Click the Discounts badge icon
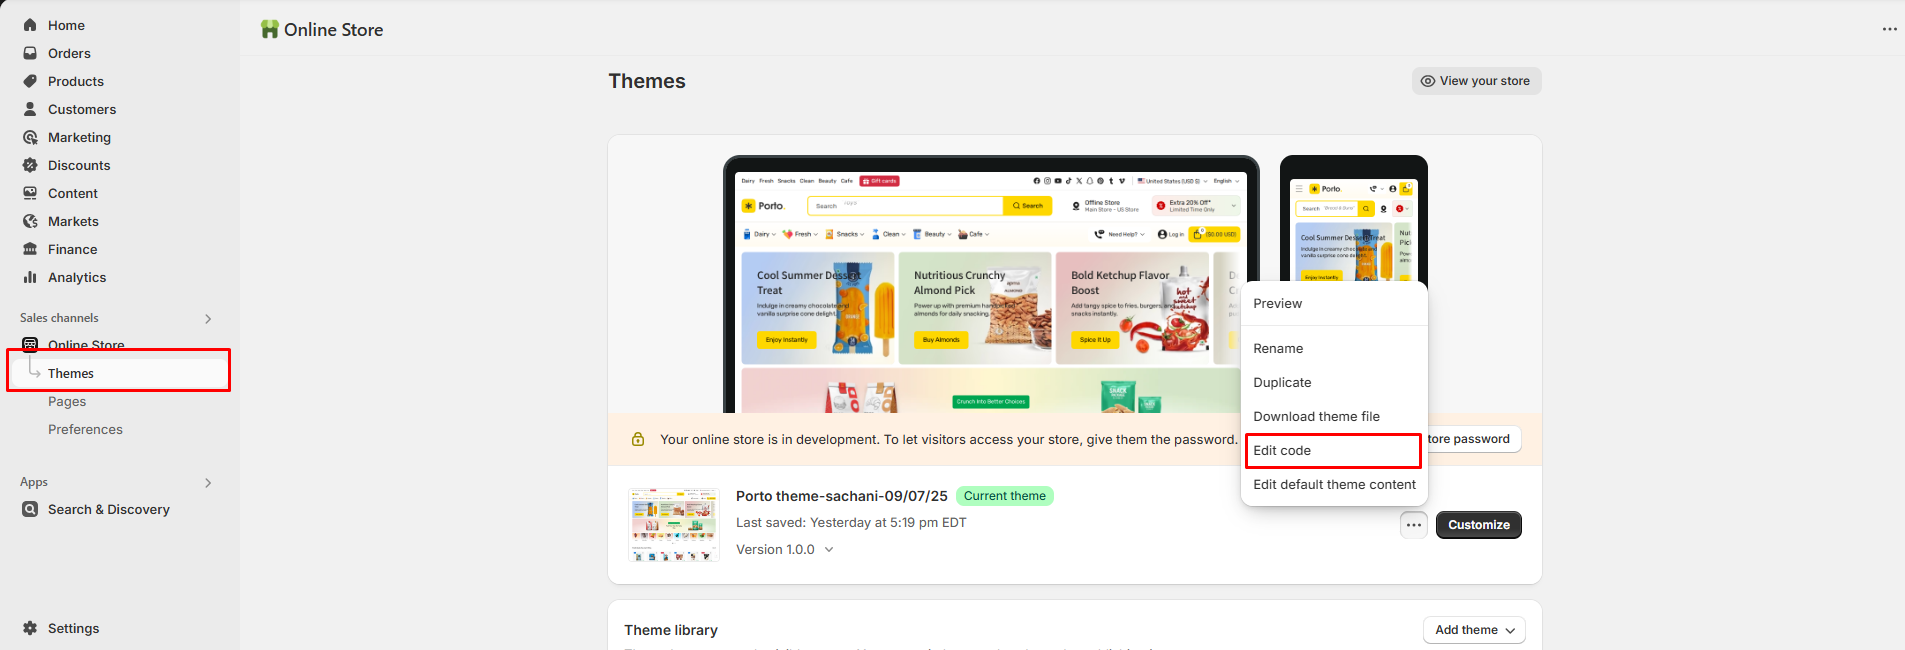This screenshot has height=650, width=1905. point(30,165)
